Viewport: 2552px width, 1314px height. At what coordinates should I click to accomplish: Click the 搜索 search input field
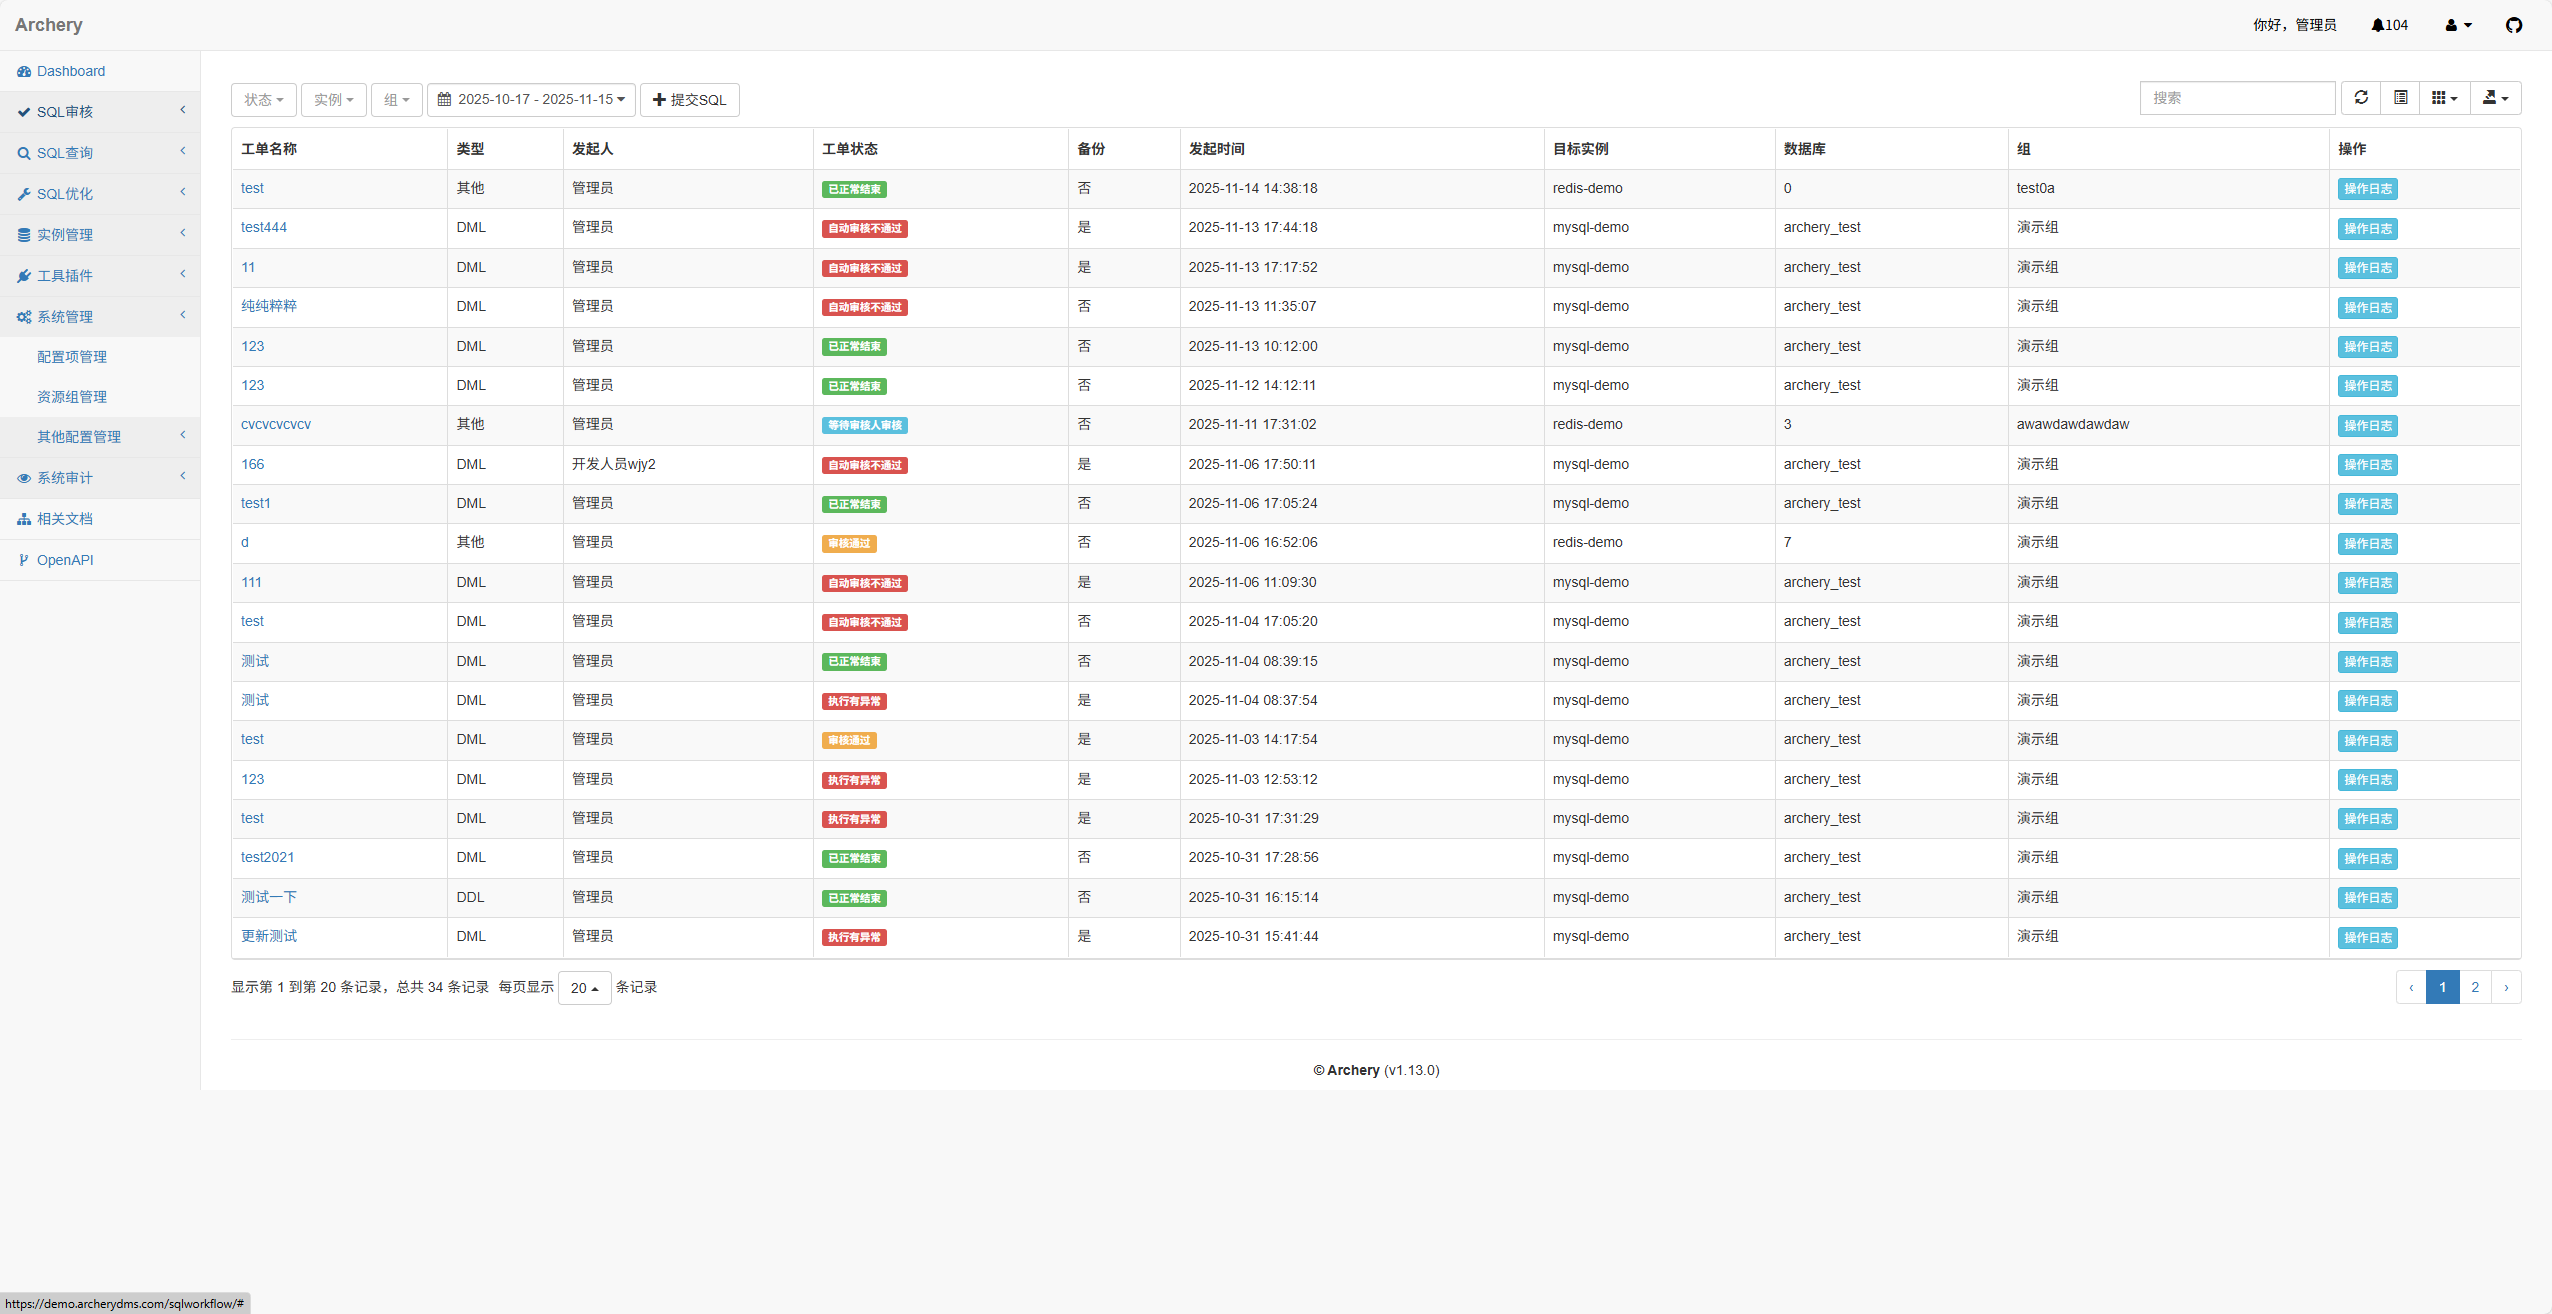[2236, 98]
